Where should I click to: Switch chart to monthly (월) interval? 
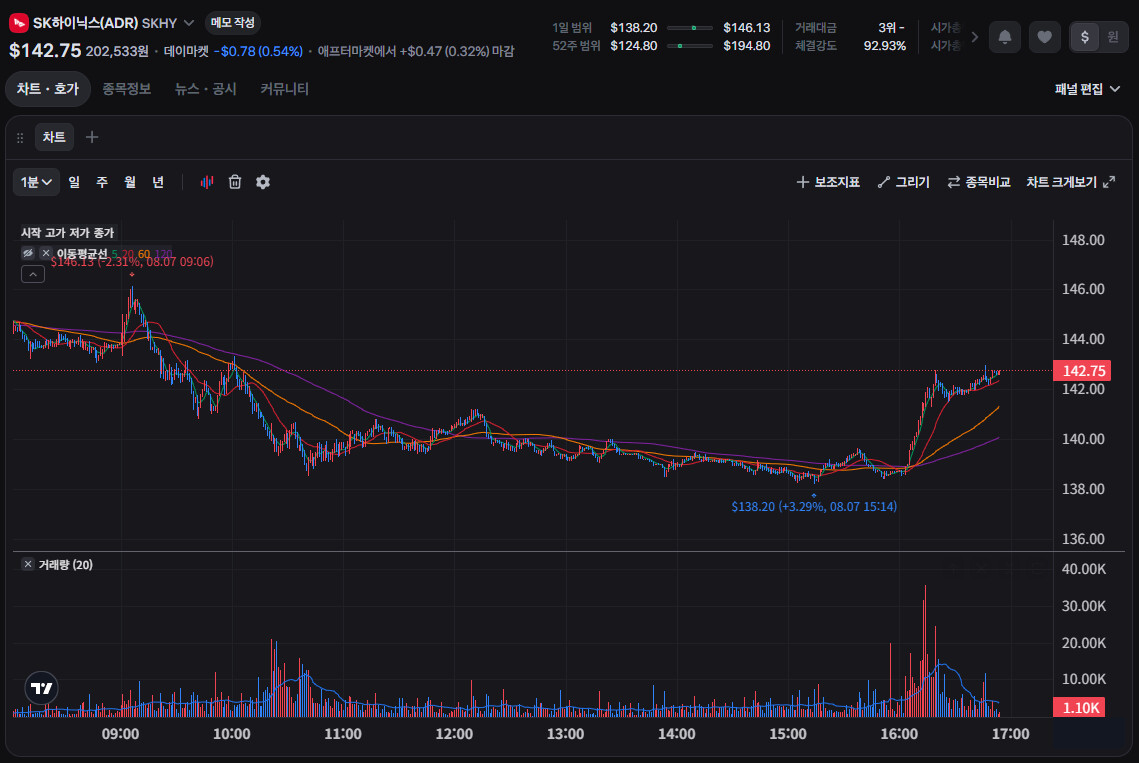(130, 182)
